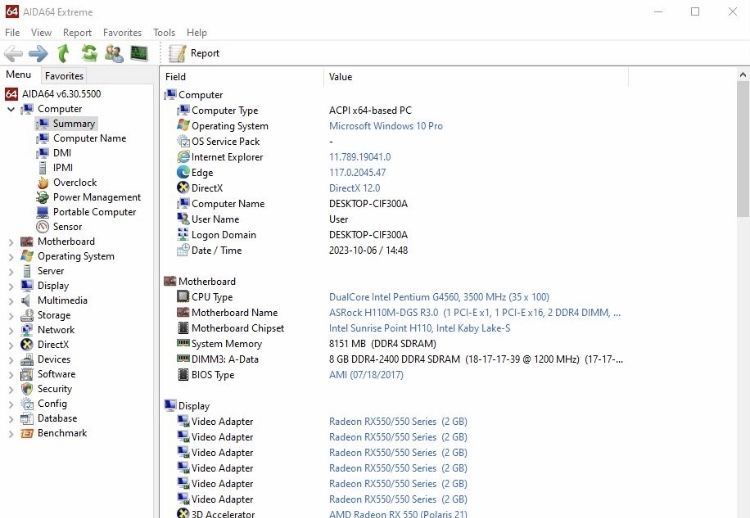The width and height of the screenshot is (750, 518).
Task: Click the Forward arrow toolbar icon
Action: 38,53
